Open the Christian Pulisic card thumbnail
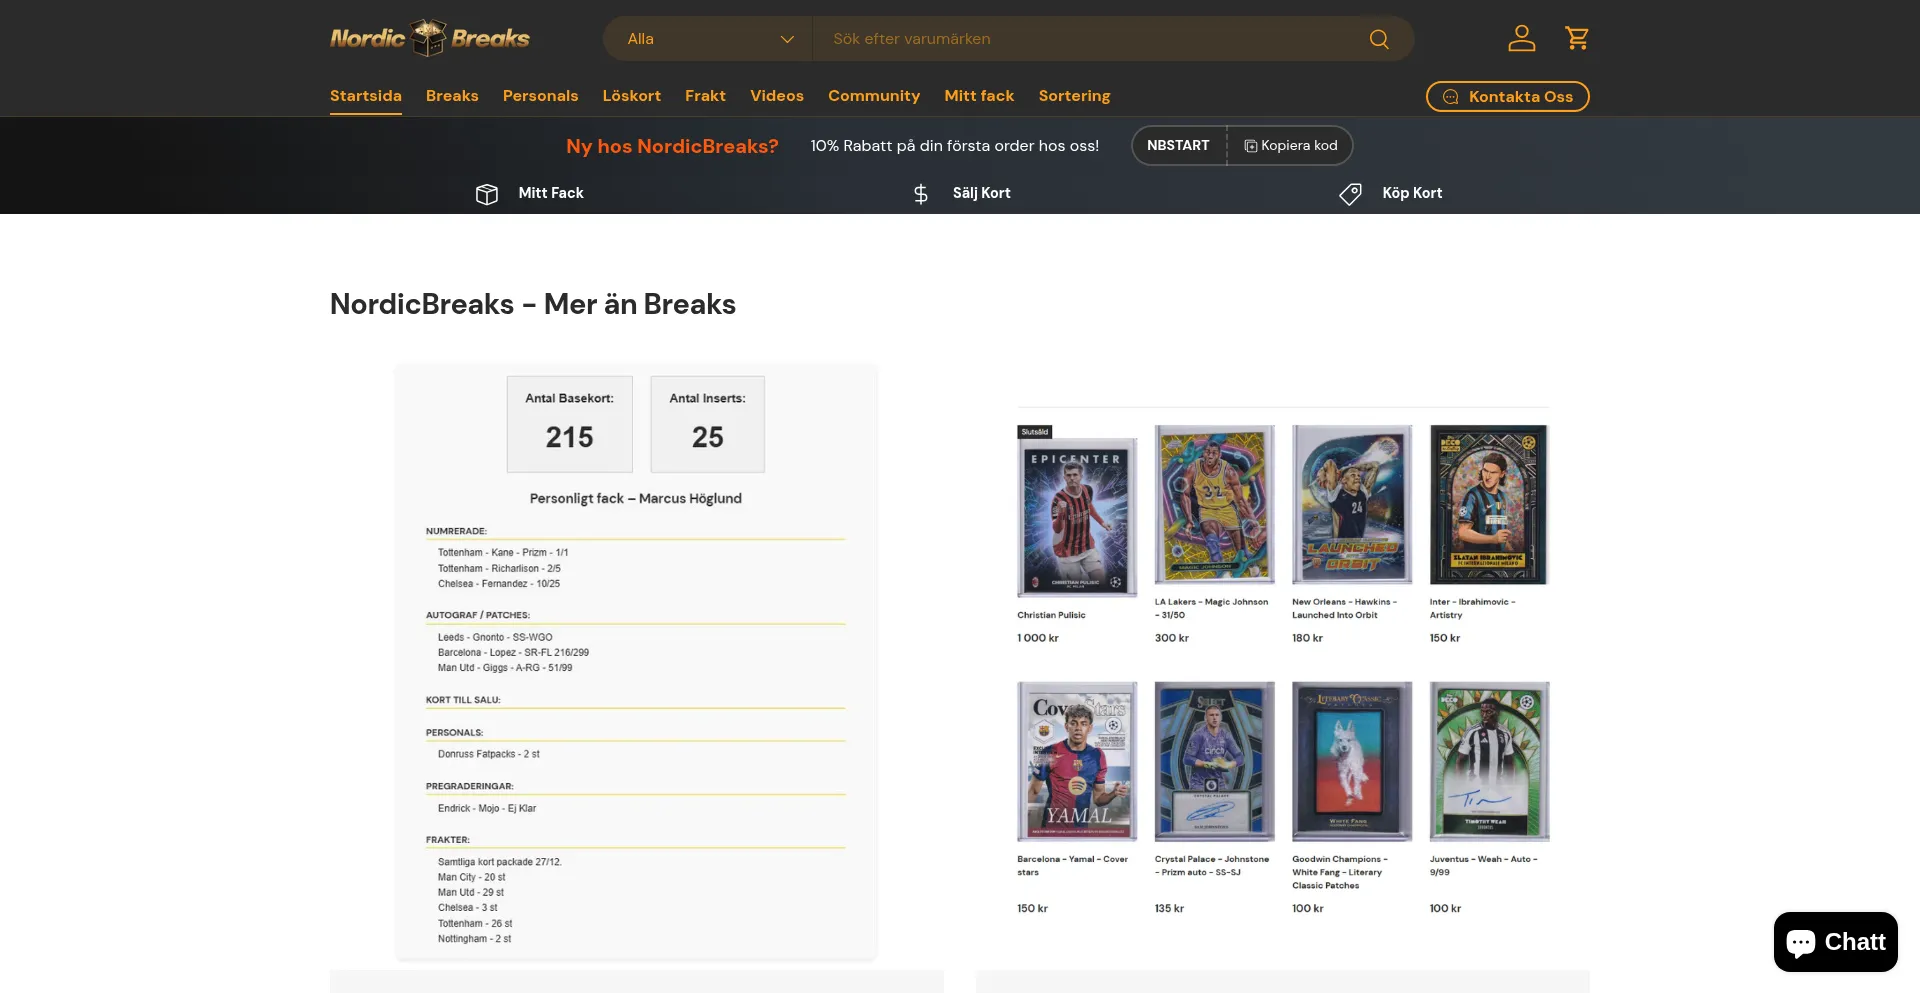Screen dimensions: 1920x993 point(1076,513)
